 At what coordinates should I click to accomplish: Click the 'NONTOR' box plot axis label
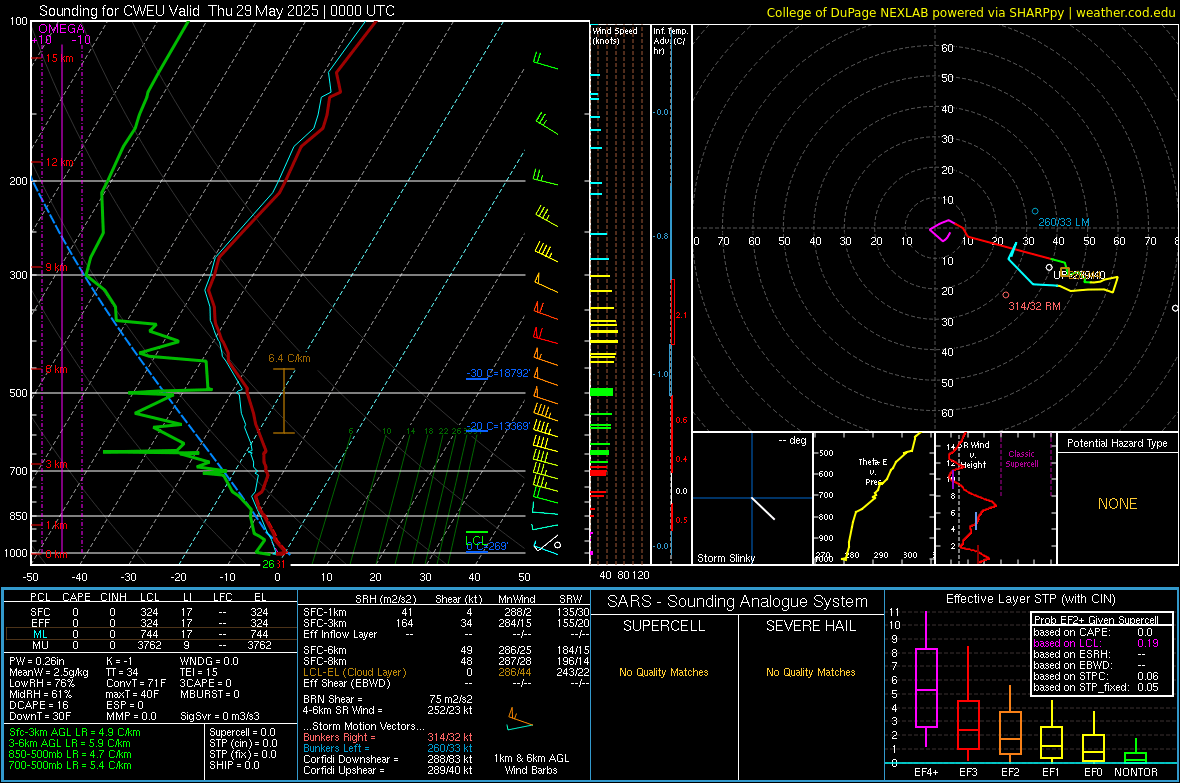[1136, 772]
